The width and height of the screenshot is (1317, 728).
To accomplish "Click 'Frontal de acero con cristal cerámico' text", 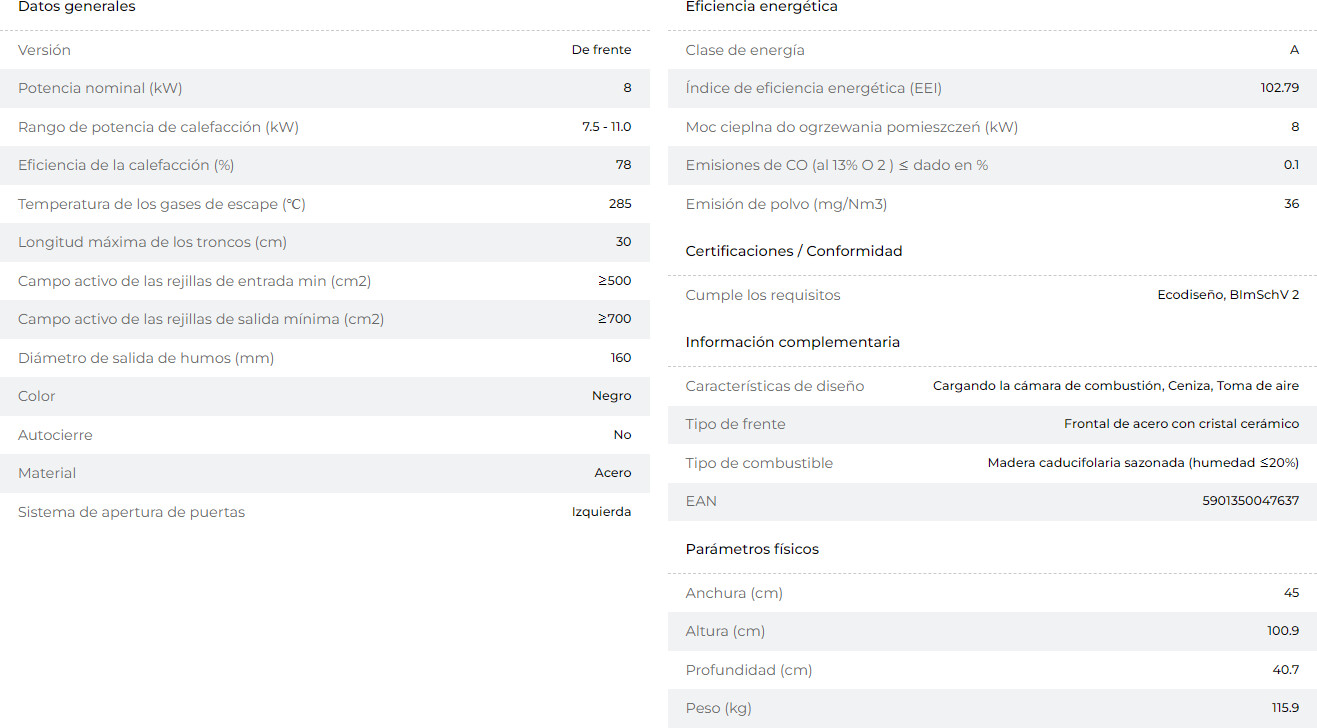I will [1181, 424].
